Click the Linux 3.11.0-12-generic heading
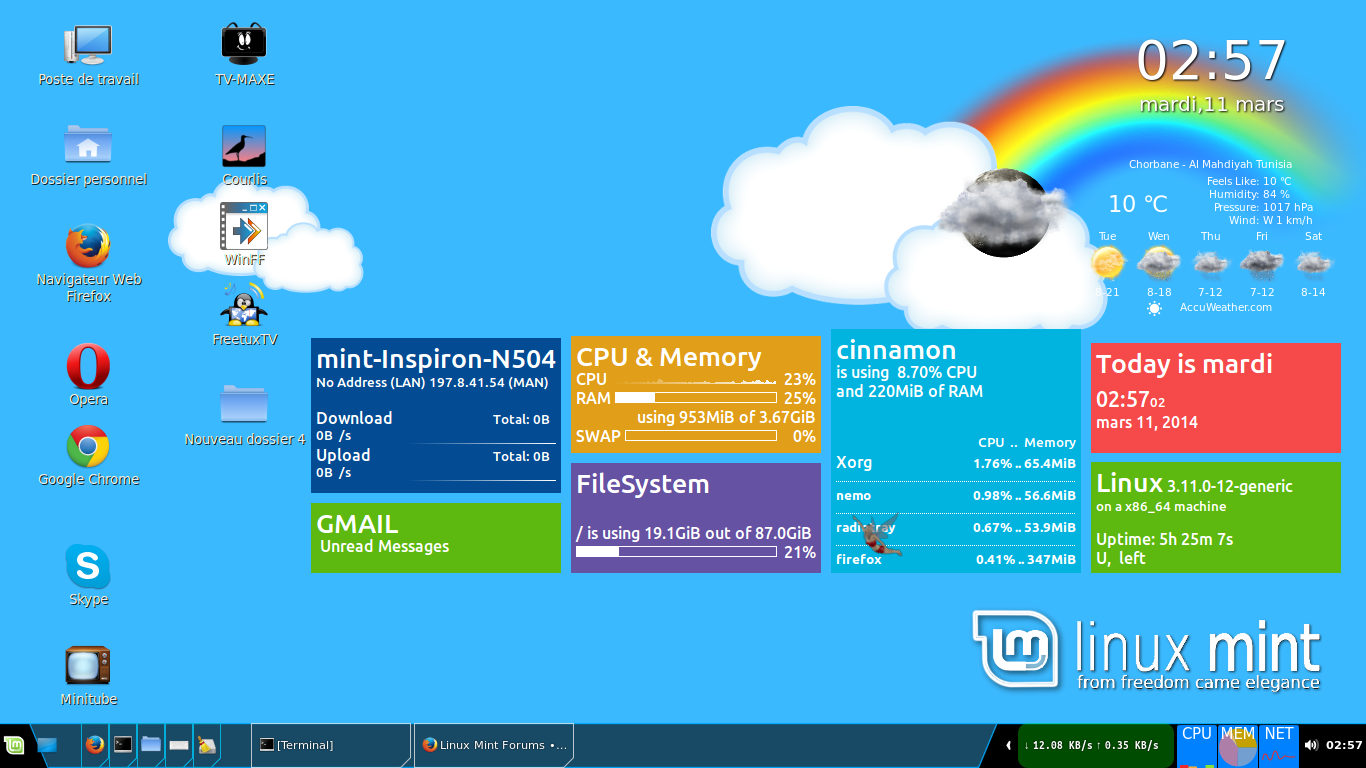The width and height of the screenshot is (1366, 768). tap(1194, 485)
